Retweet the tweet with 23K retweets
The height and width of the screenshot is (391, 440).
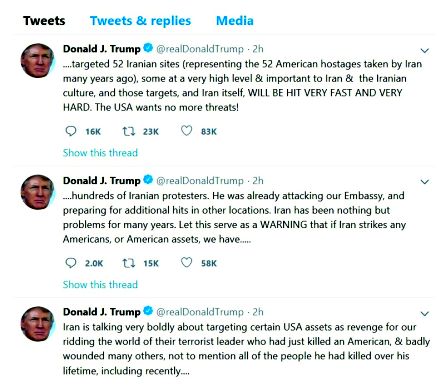pos(129,131)
